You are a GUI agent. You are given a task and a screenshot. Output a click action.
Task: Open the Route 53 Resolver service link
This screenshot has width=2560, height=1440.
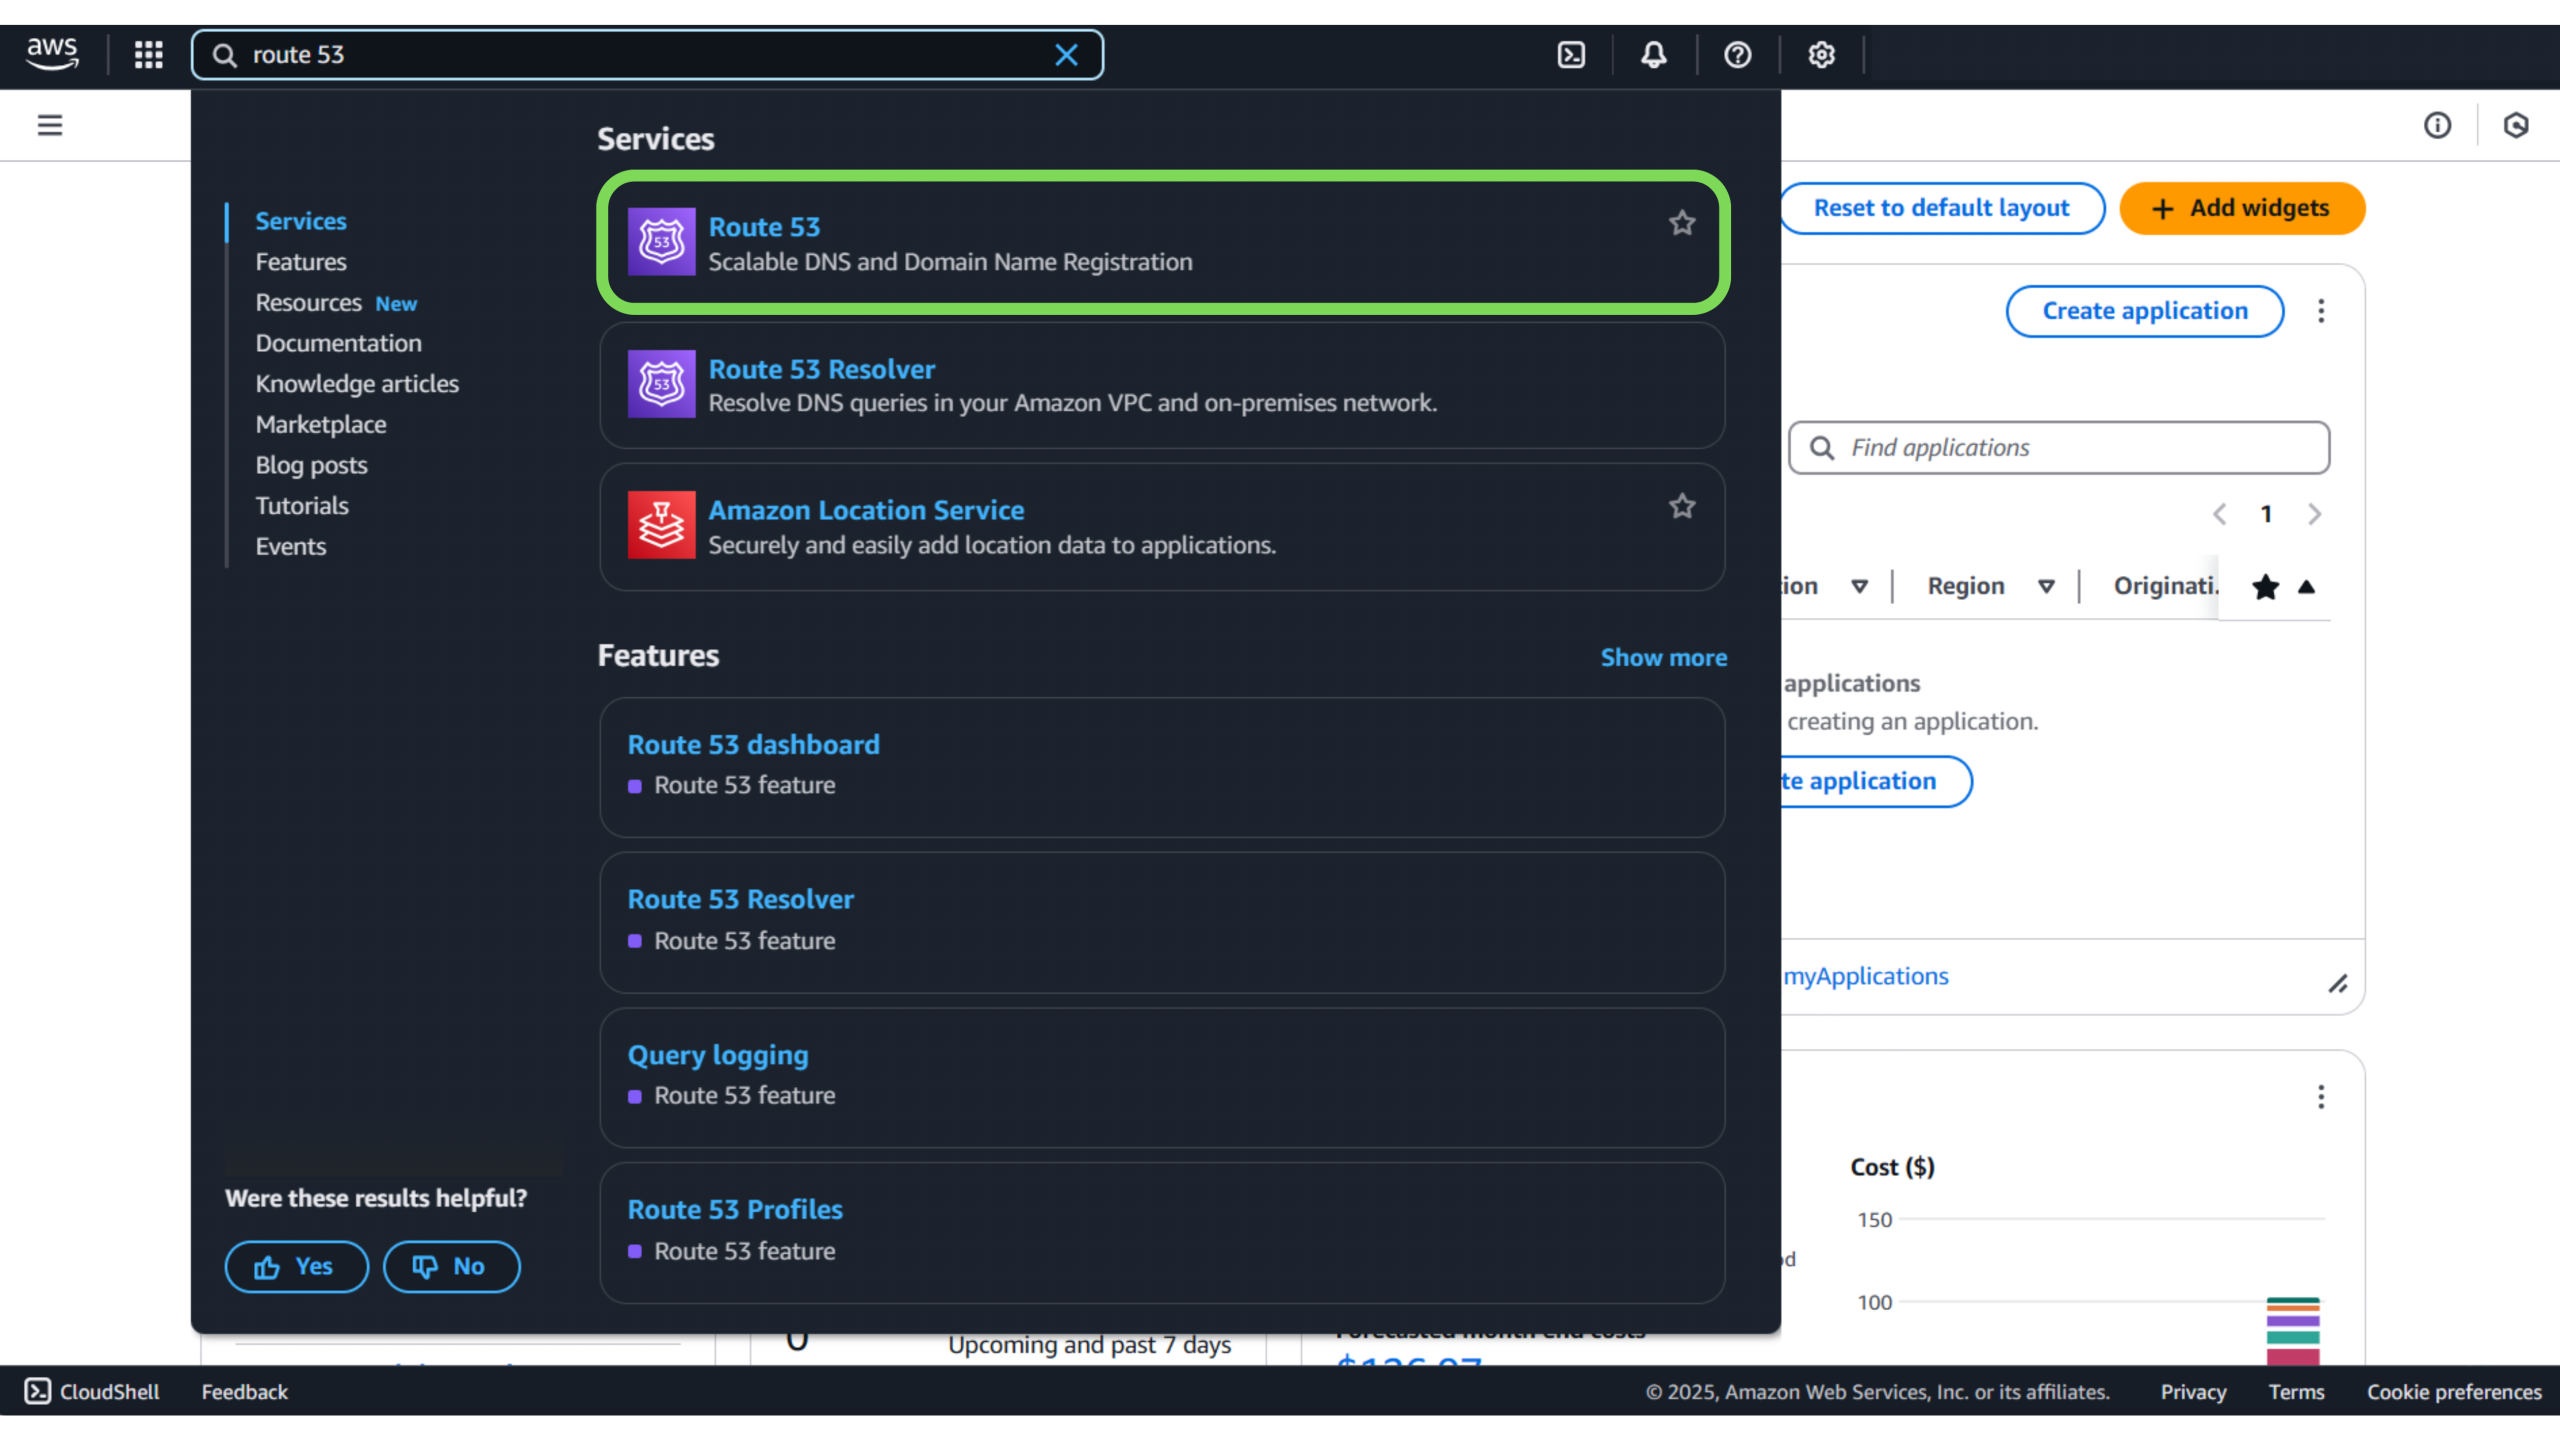coord(822,369)
